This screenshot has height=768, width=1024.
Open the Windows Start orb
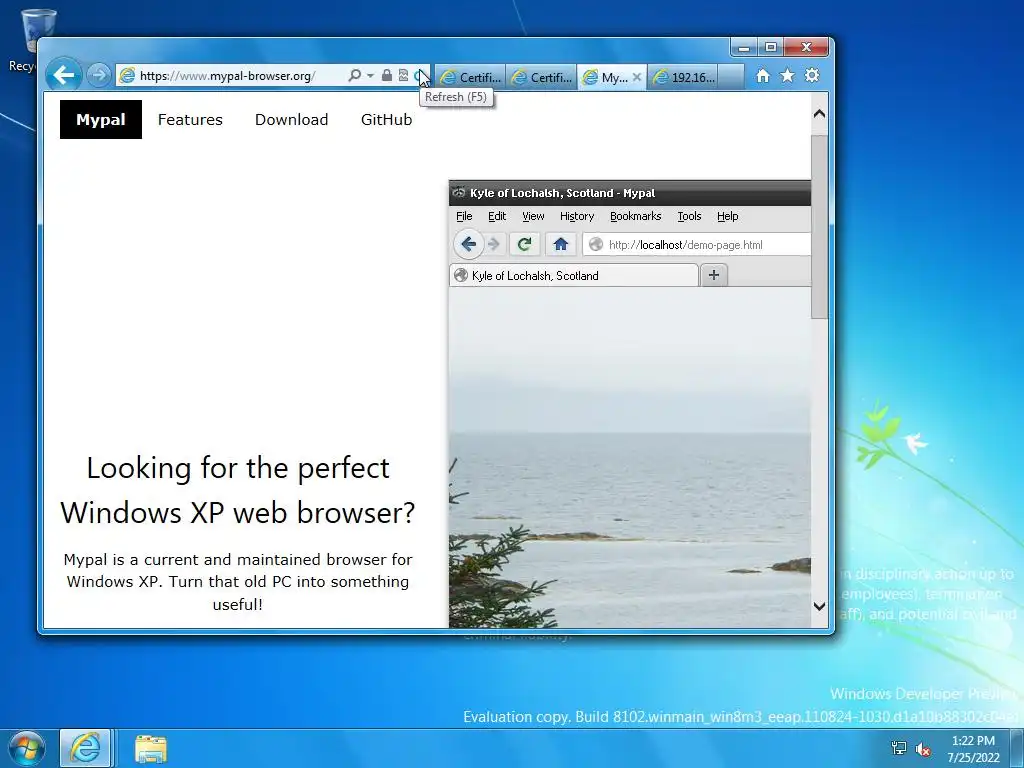[x=27, y=748]
